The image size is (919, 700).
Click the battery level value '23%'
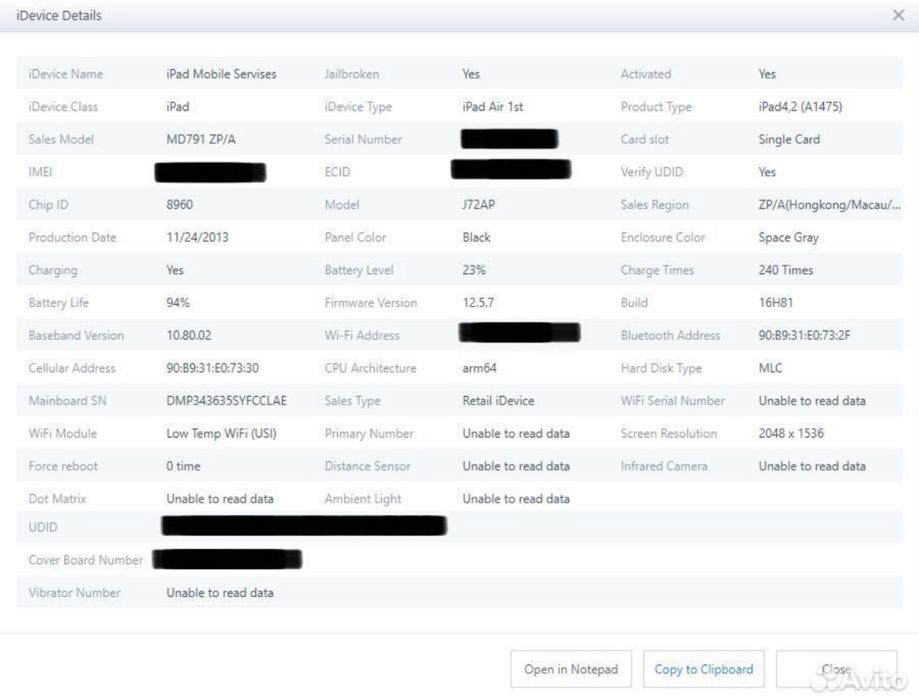(474, 270)
